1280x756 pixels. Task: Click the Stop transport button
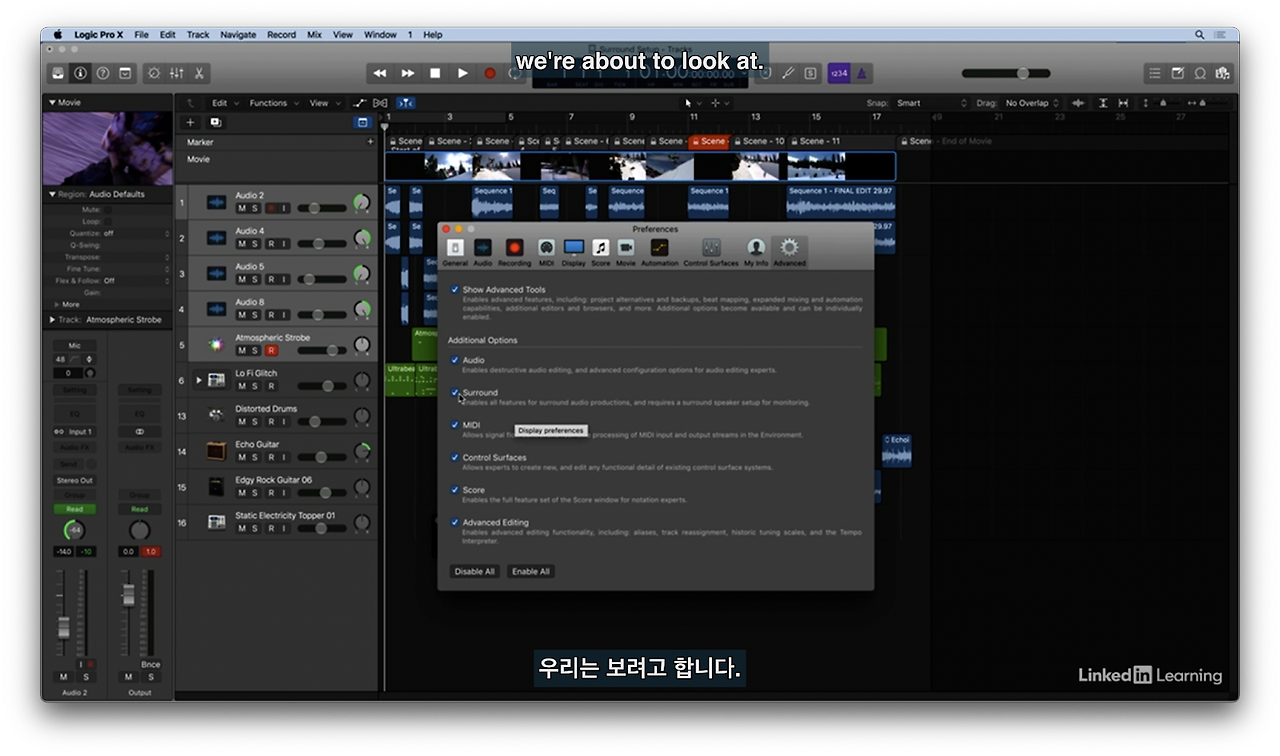coord(435,73)
